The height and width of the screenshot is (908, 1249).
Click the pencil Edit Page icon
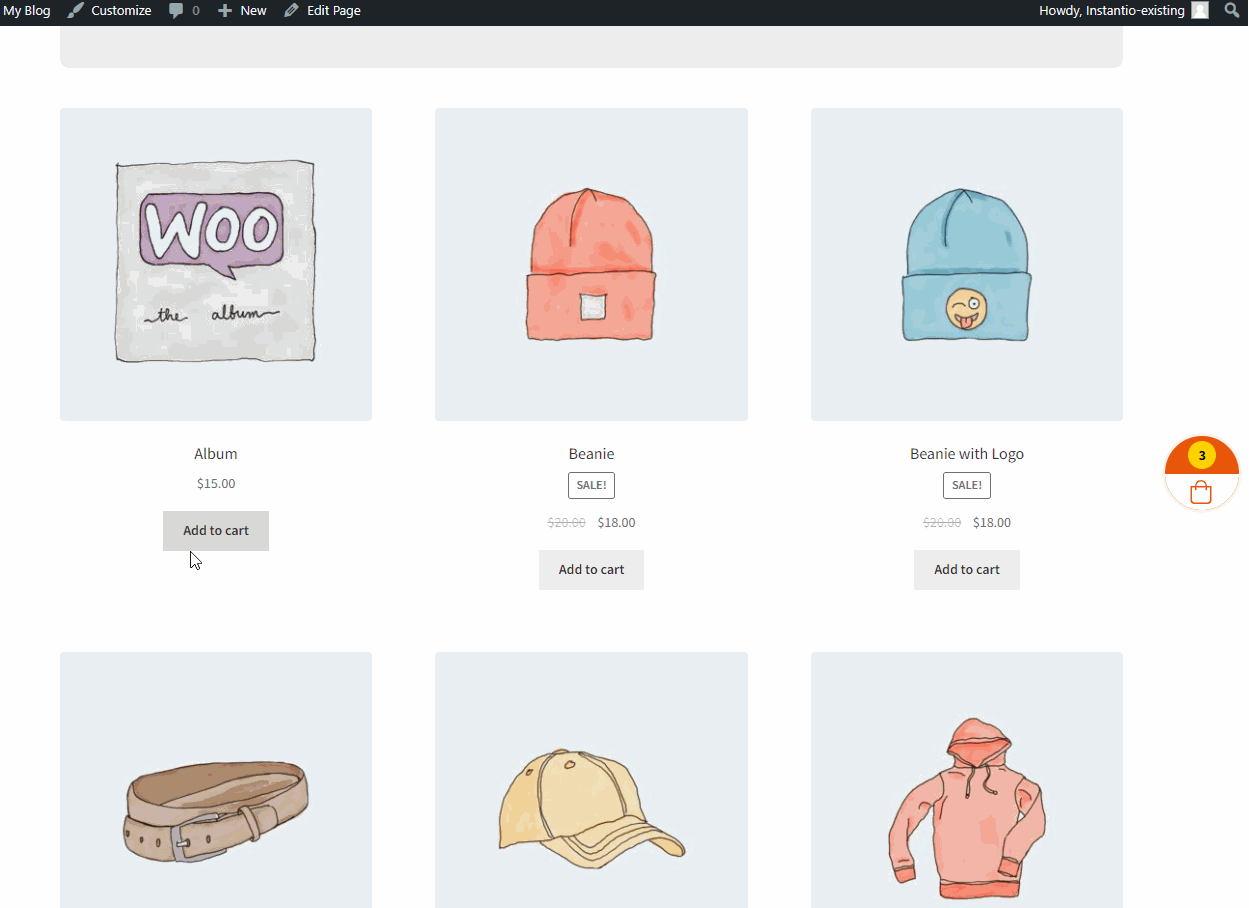click(291, 10)
